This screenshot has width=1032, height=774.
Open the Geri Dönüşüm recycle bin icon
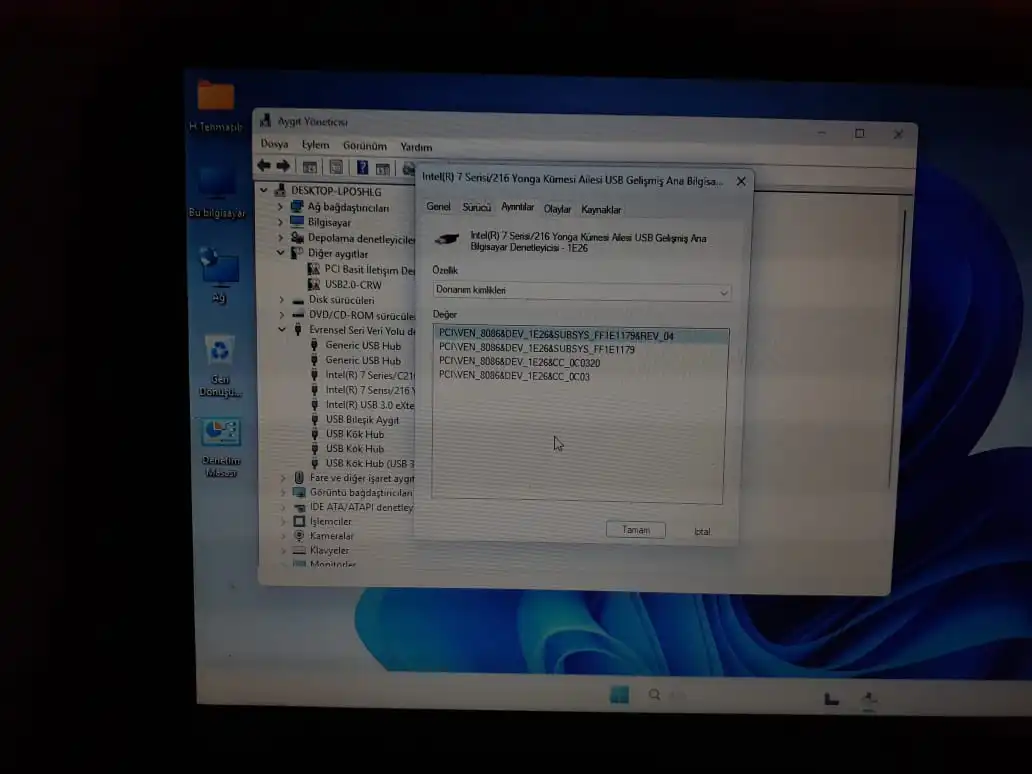[x=220, y=366]
